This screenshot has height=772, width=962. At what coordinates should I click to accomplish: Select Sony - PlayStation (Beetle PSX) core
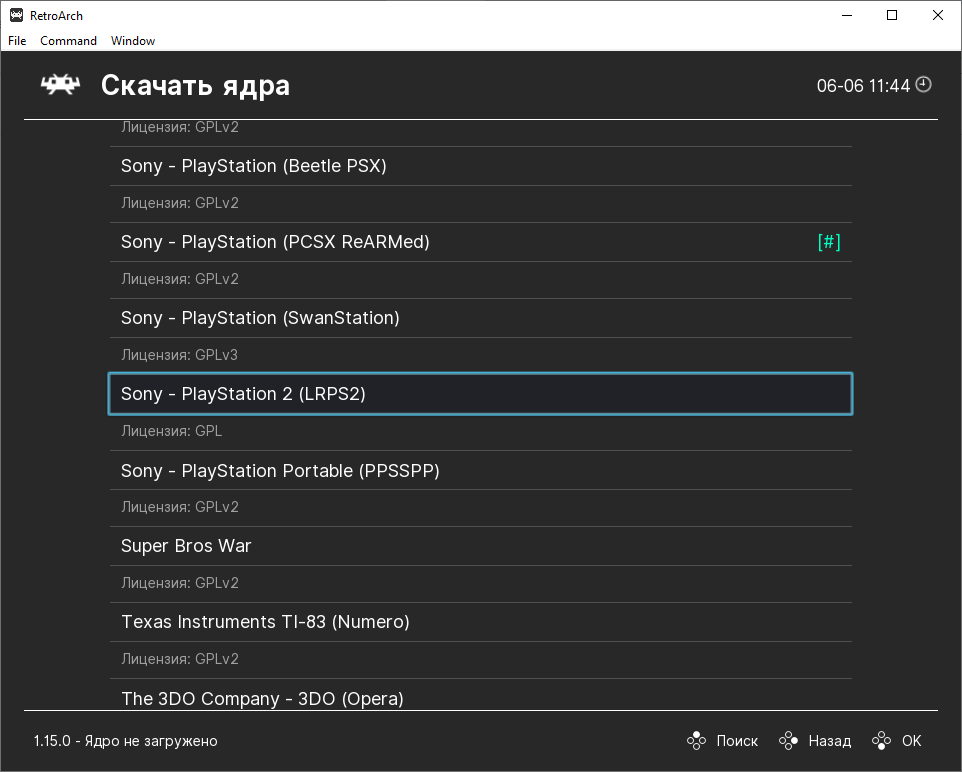[x=481, y=166]
